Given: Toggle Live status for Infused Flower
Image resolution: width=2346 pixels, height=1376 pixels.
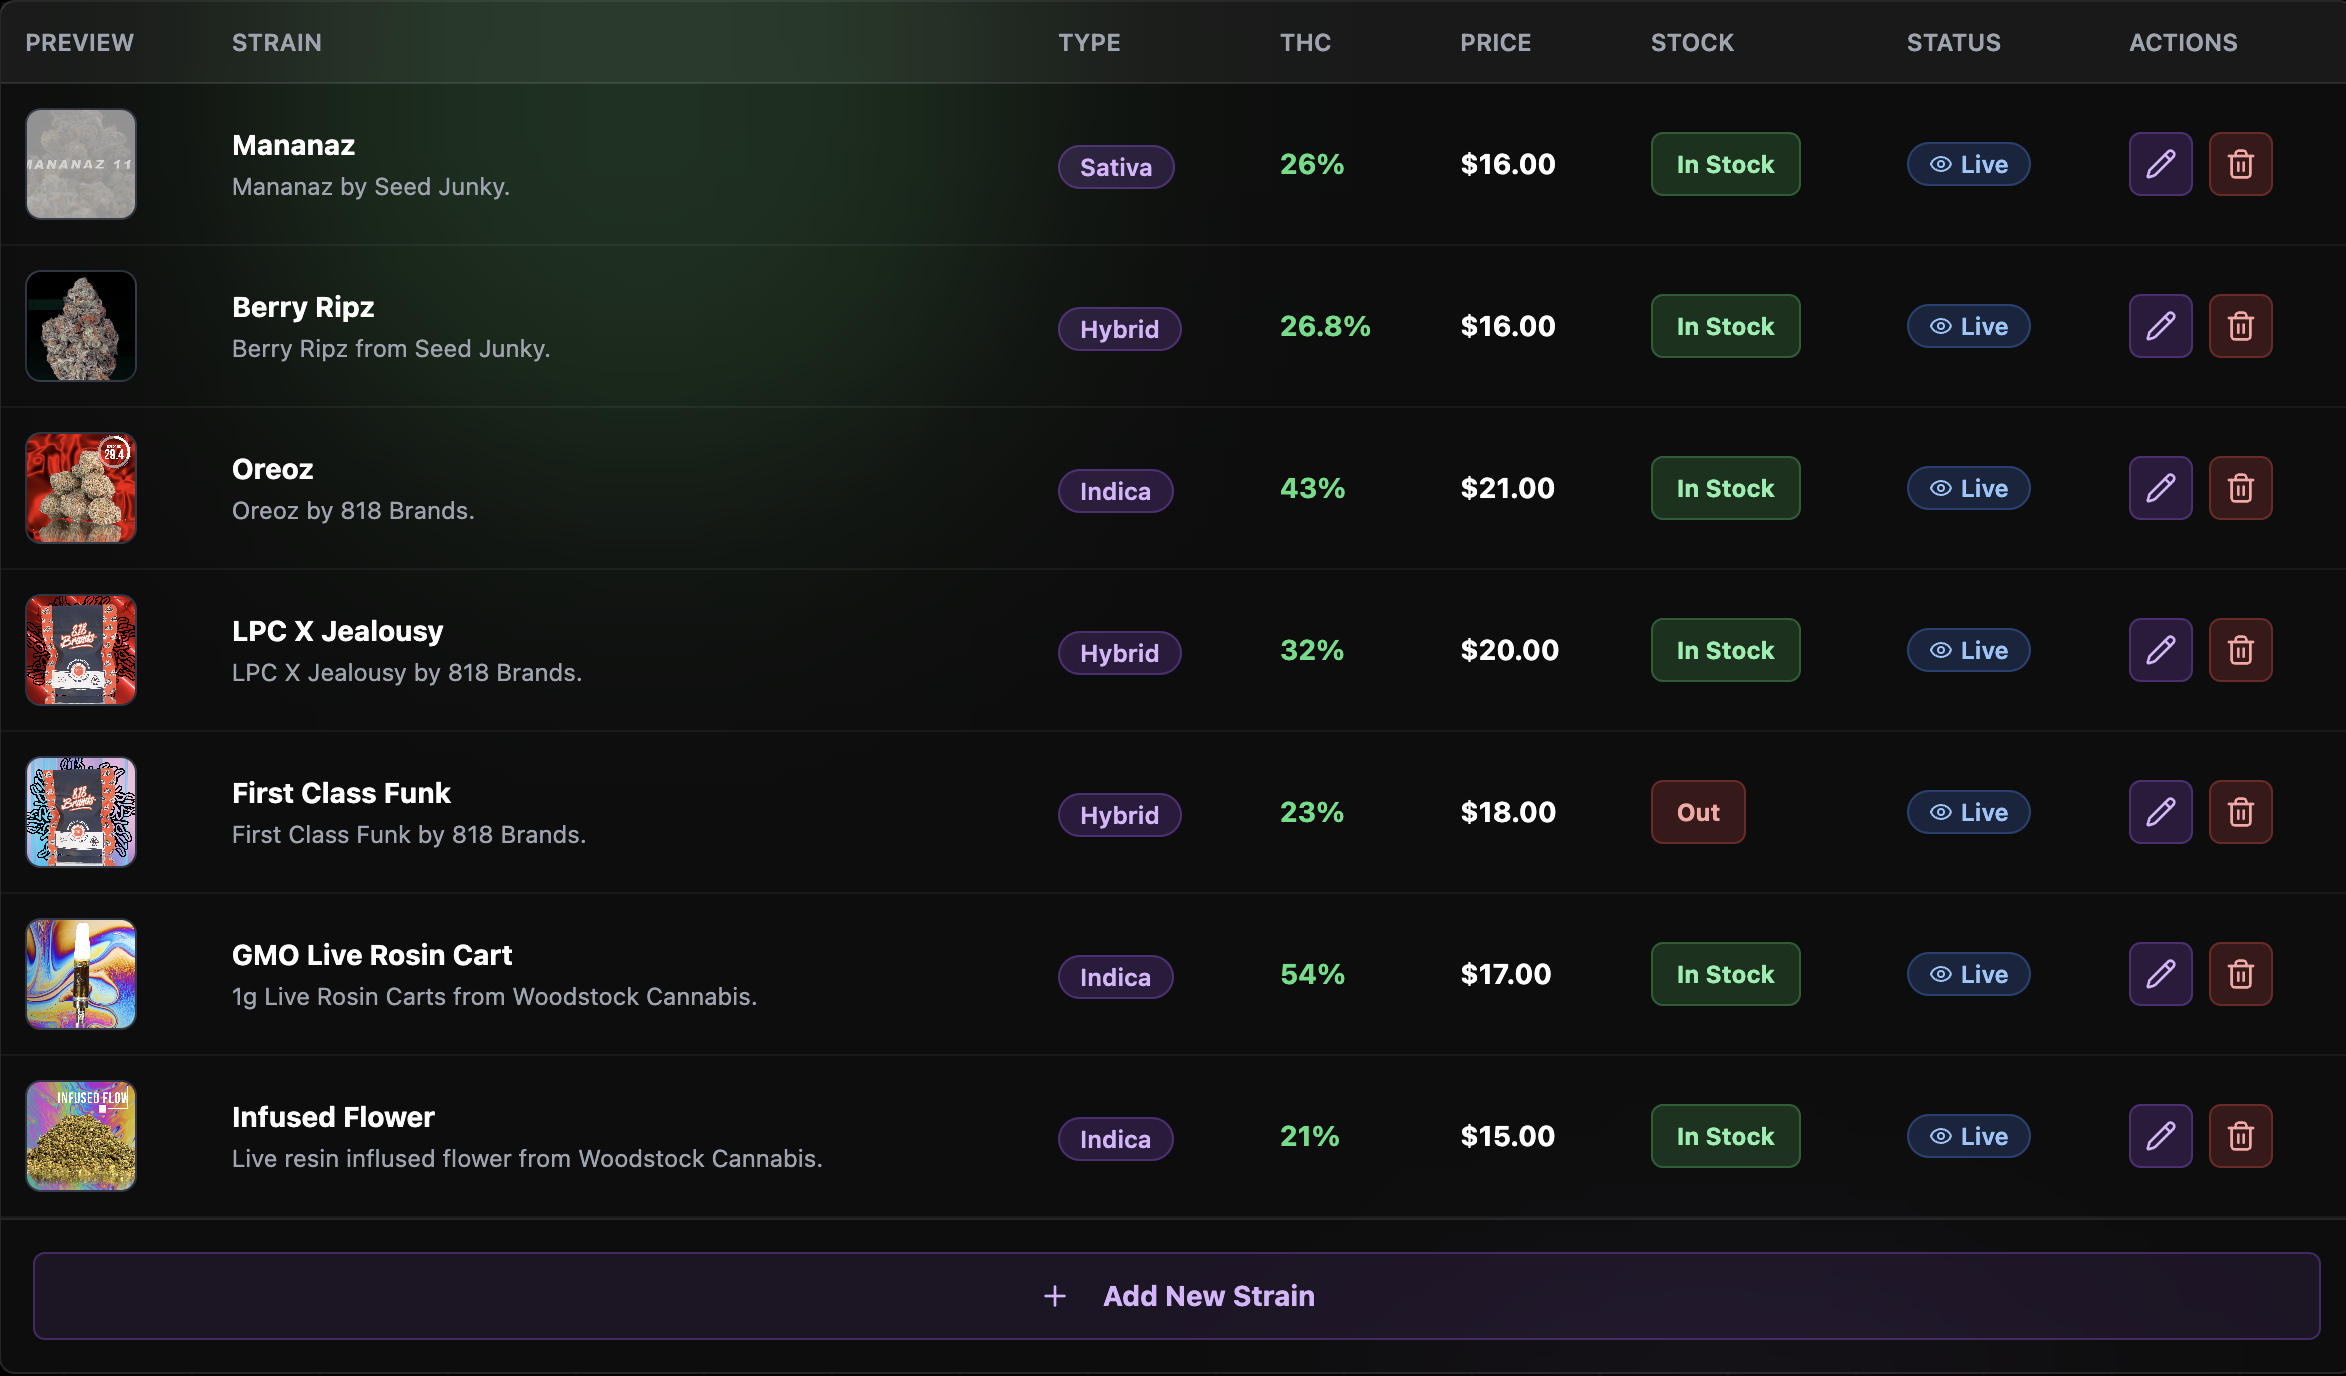Looking at the screenshot, I should click(1968, 1136).
